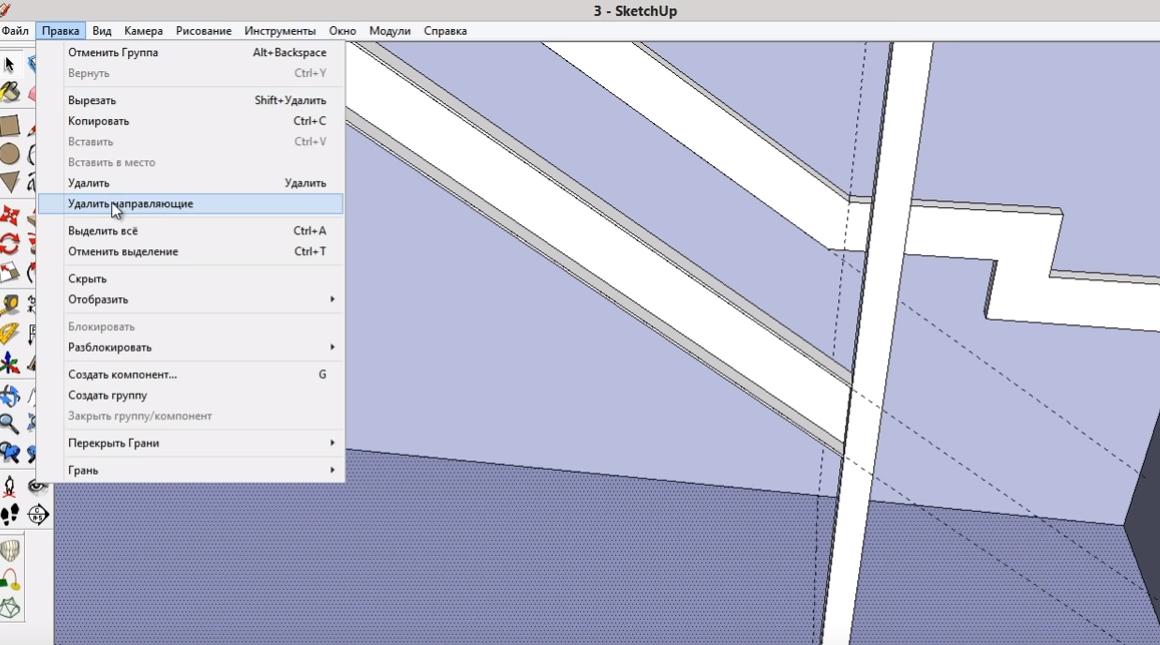
Task: Pick the Tape Measure tool
Action: pyautogui.click(x=10, y=305)
